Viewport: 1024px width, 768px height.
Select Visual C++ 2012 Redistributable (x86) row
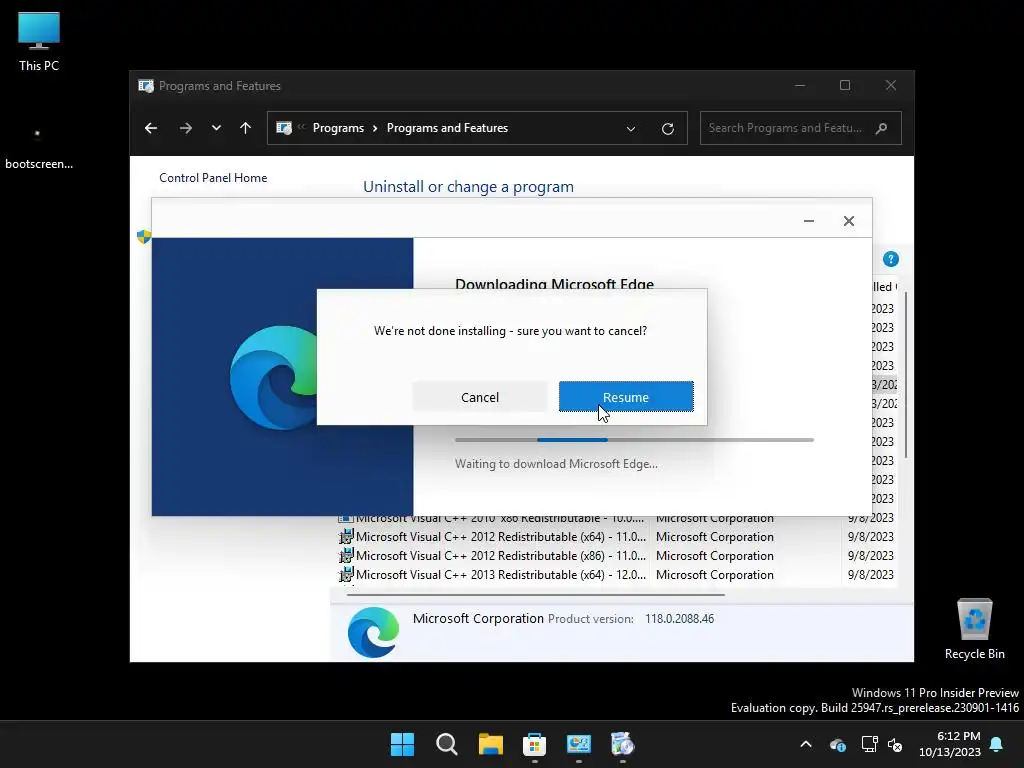coord(616,556)
